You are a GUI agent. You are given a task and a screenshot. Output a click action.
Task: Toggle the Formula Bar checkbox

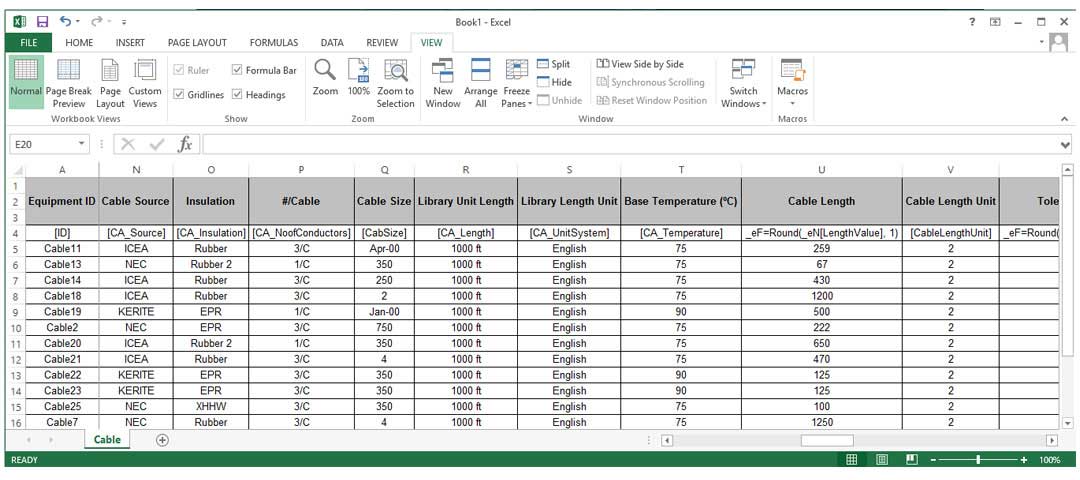[x=237, y=70]
